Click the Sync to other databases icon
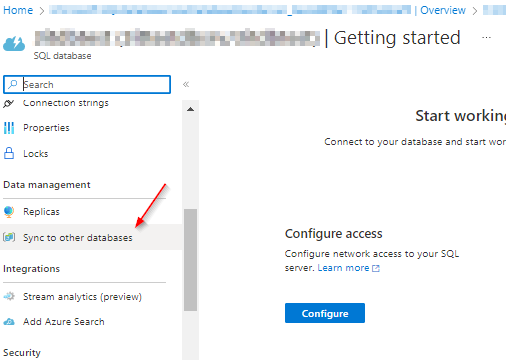The width and height of the screenshot is (506, 360). point(9,237)
